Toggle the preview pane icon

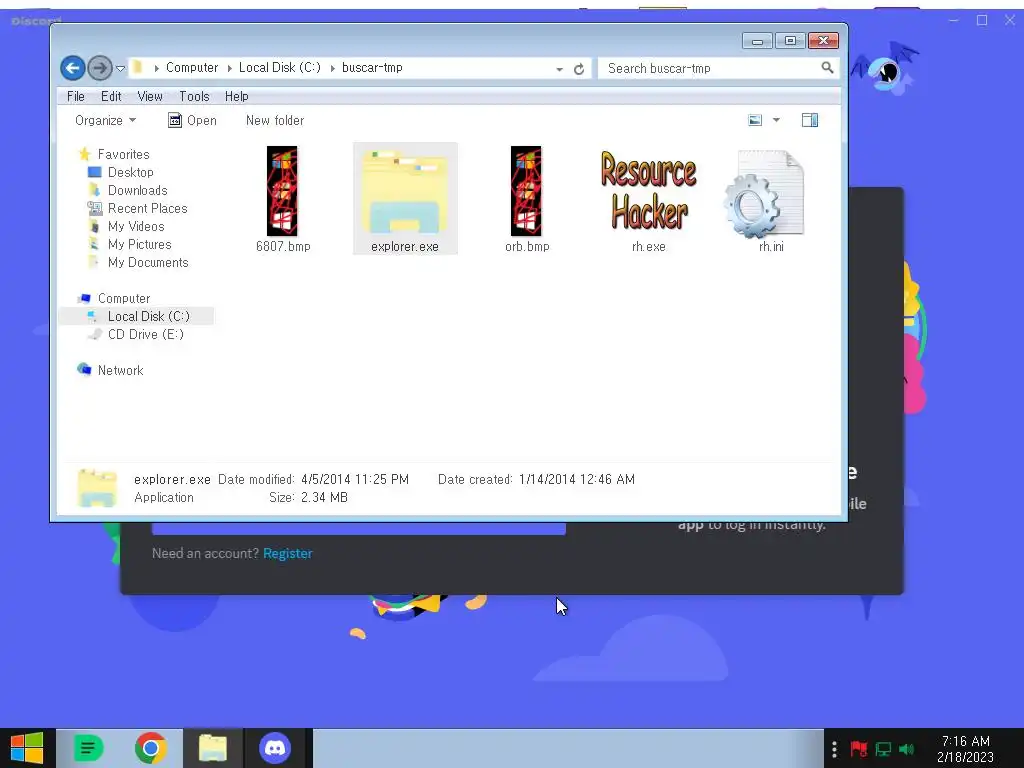tap(810, 120)
